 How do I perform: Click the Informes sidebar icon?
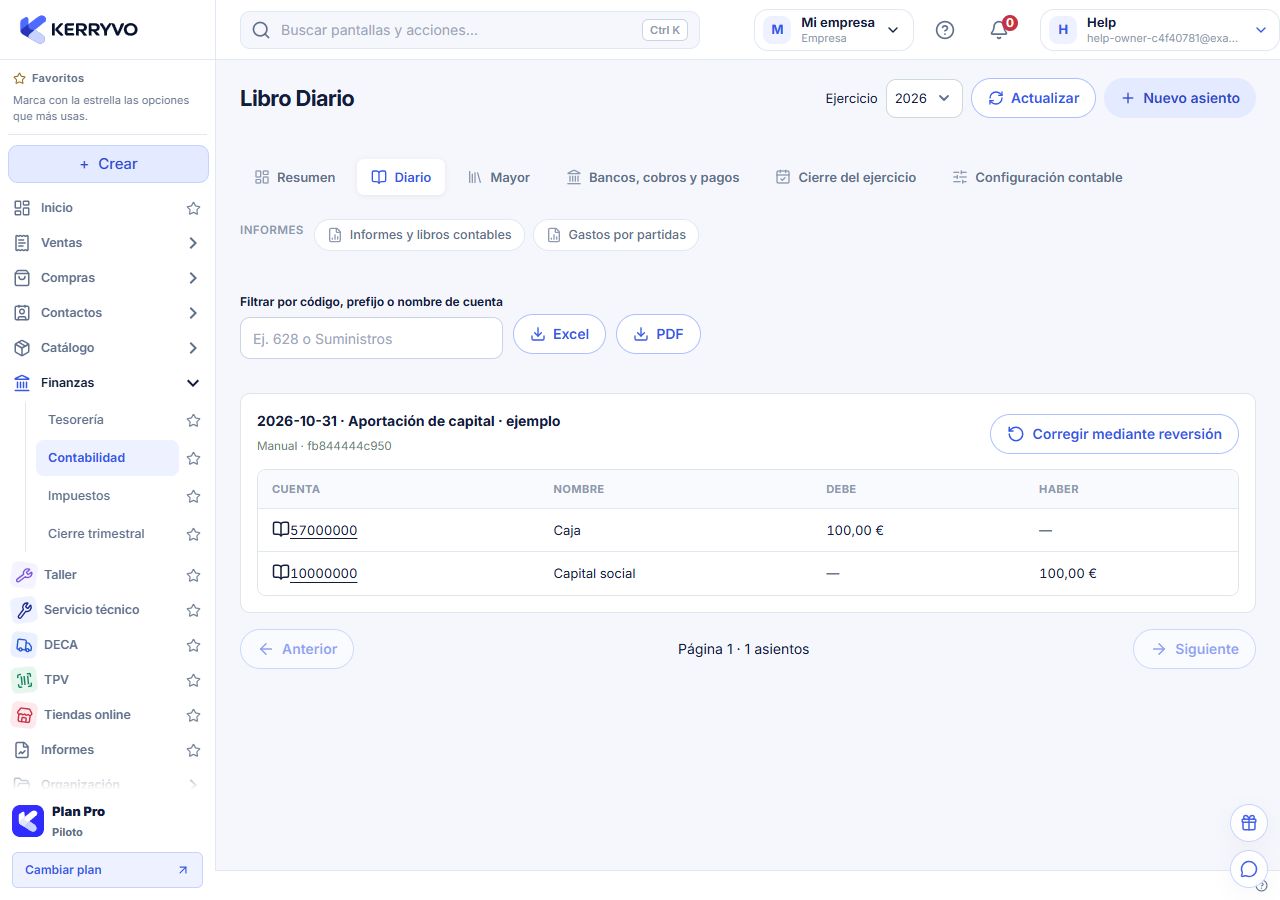(22, 750)
